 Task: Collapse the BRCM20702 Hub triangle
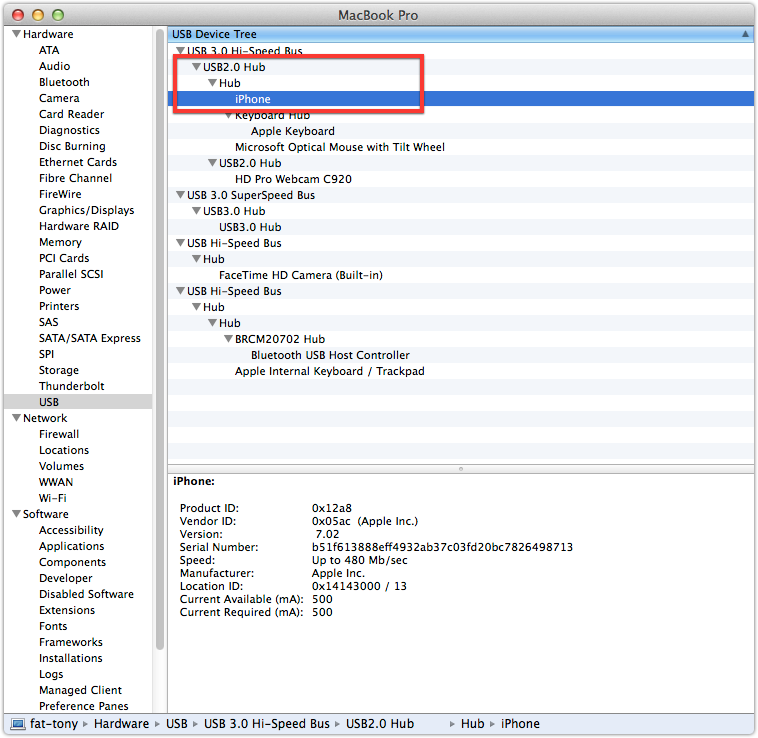point(228,339)
